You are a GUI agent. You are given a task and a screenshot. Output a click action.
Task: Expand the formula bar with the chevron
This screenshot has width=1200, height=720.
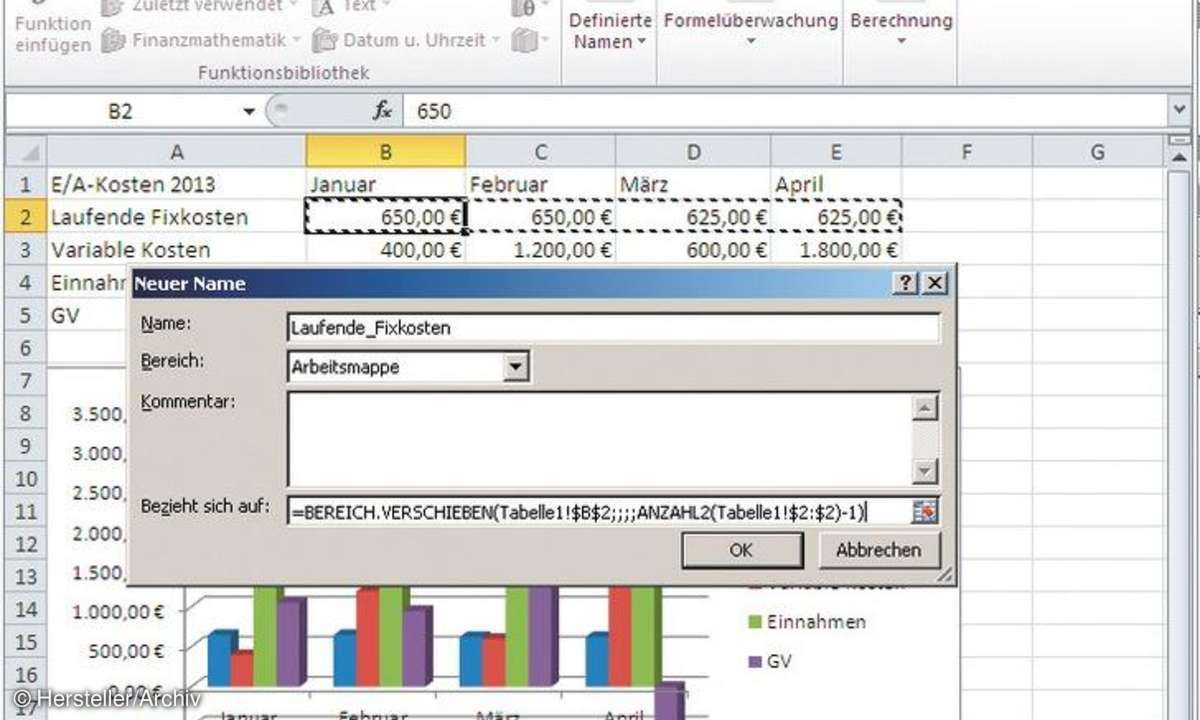click(1179, 111)
